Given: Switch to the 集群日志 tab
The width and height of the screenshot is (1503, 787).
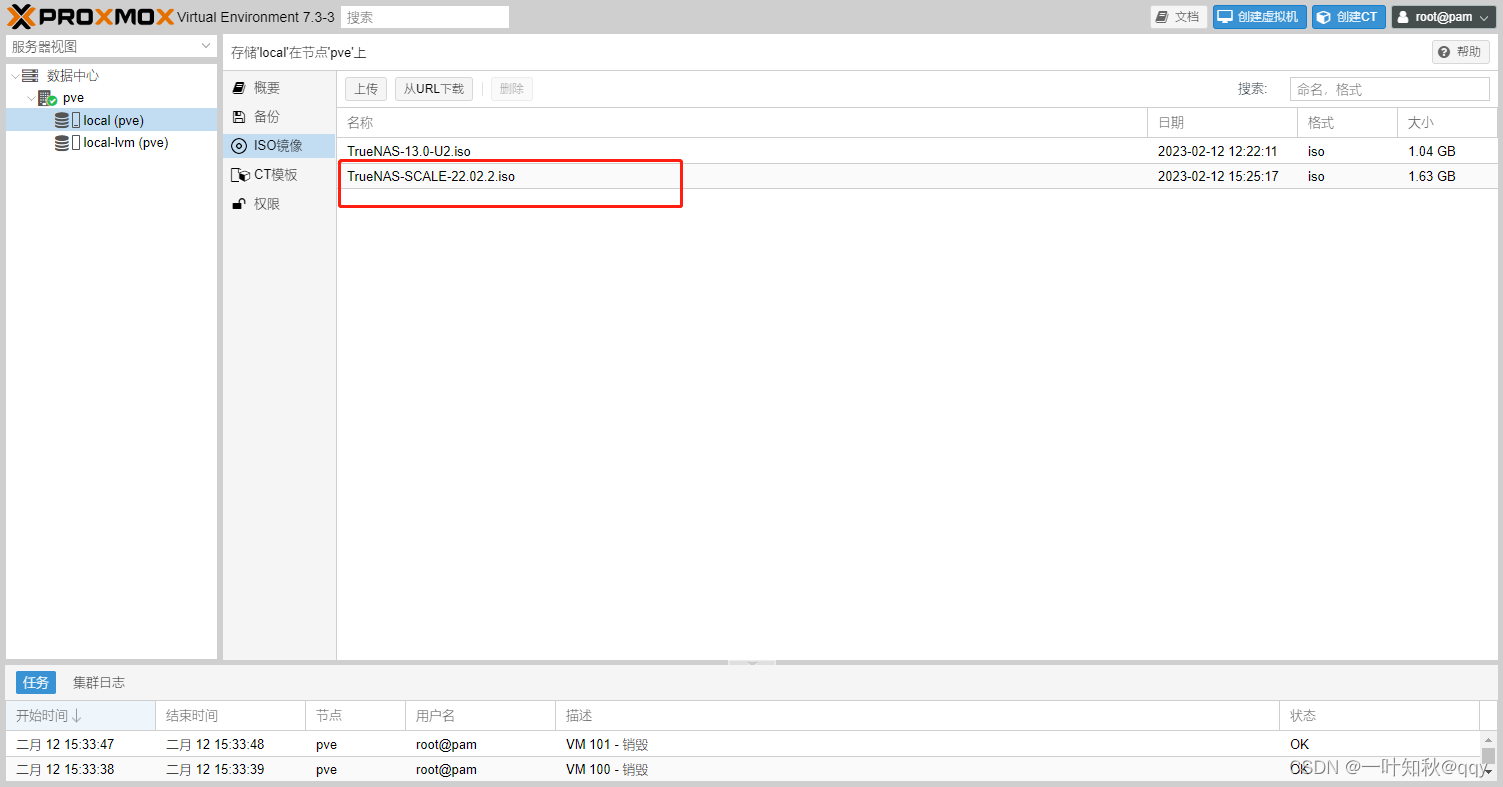Looking at the screenshot, I should pyautogui.click(x=99, y=682).
